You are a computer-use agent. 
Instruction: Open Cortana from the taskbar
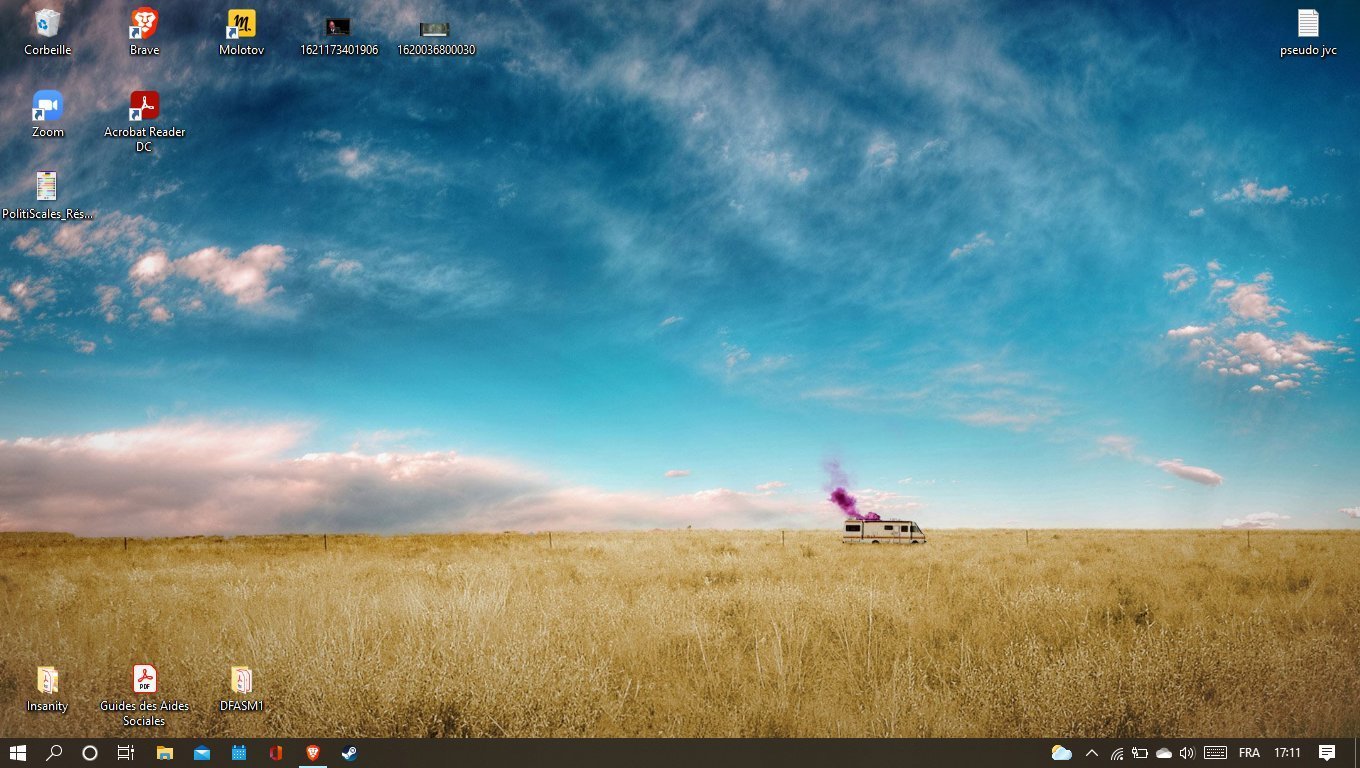(90, 753)
